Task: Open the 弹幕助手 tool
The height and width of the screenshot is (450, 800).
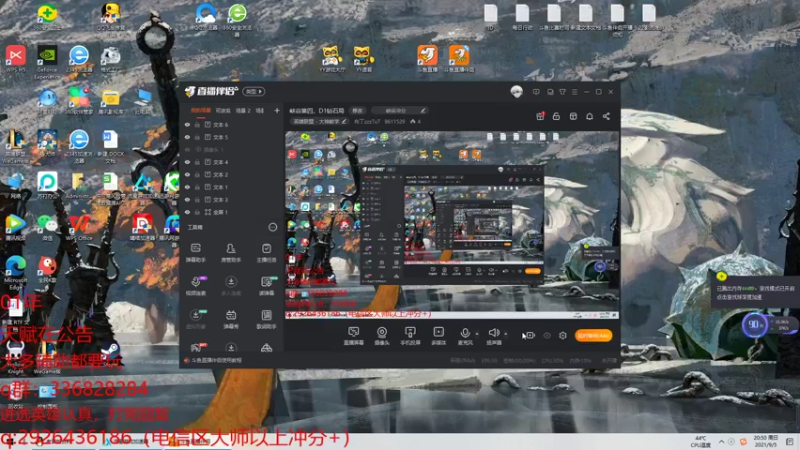Action: point(195,253)
